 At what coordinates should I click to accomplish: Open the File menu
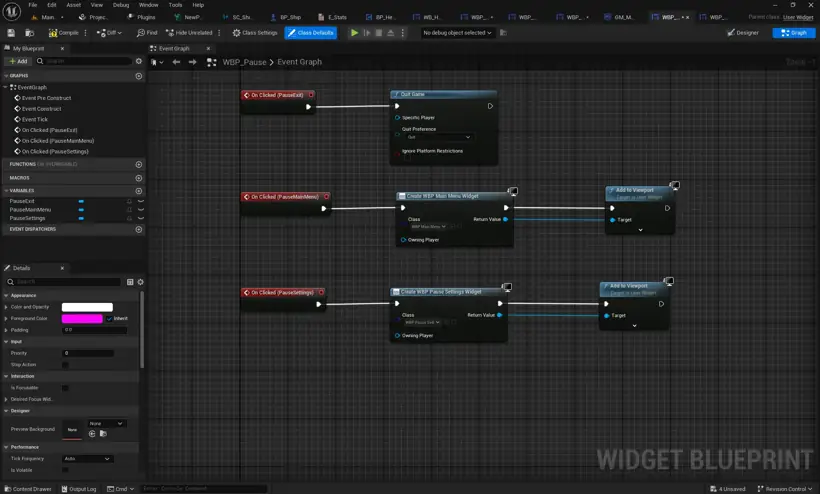coord(32,5)
